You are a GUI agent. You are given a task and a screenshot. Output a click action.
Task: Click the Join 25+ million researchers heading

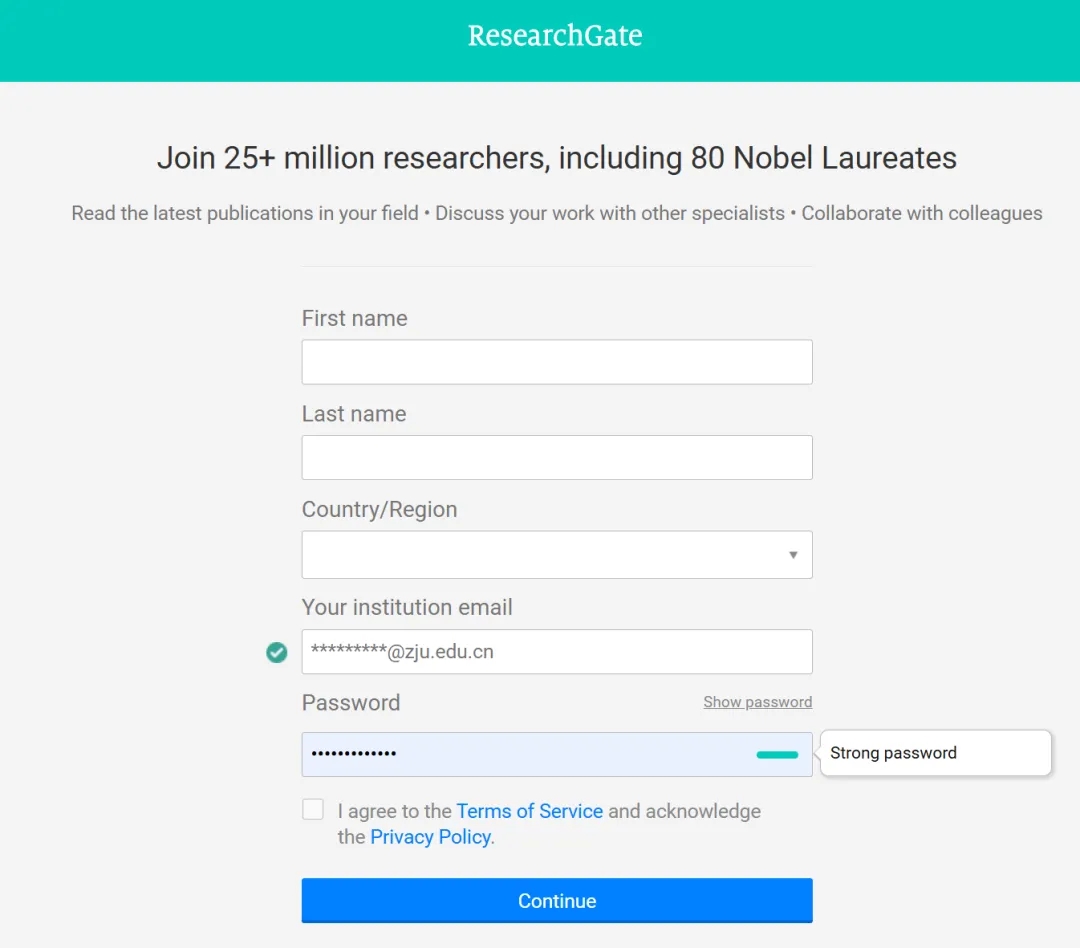tap(557, 158)
